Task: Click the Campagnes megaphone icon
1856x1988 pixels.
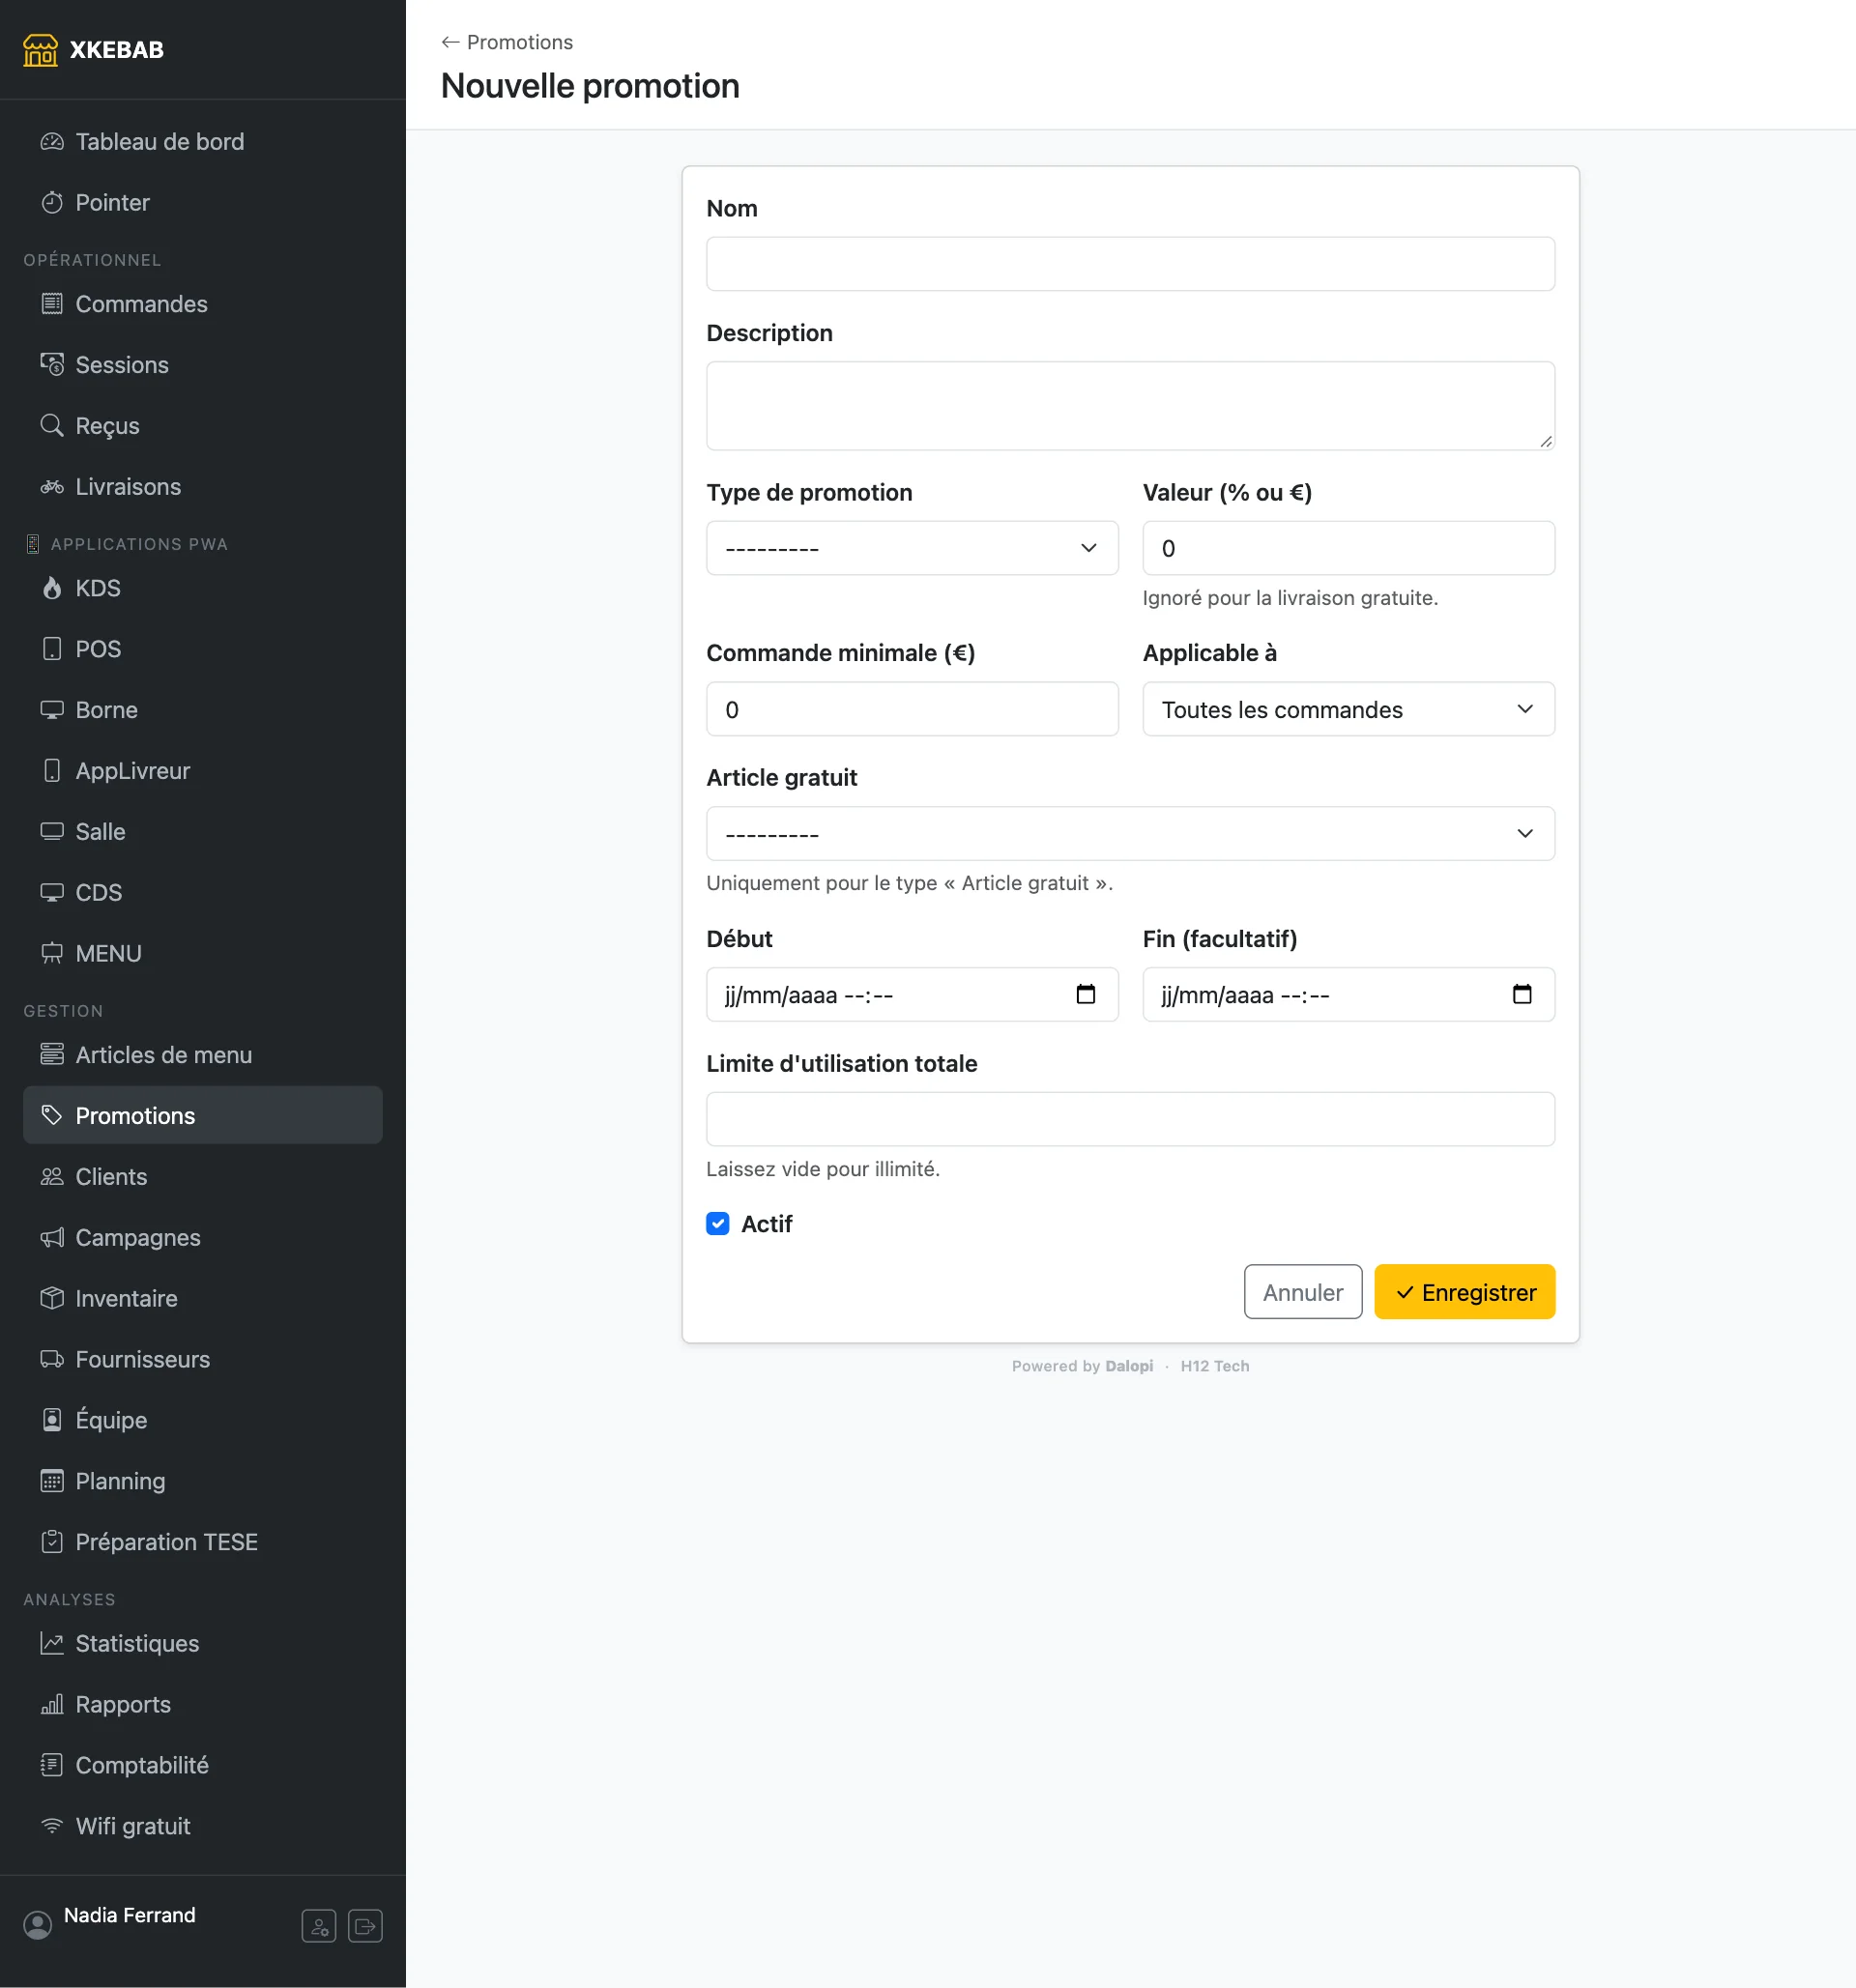Action: click(52, 1237)
